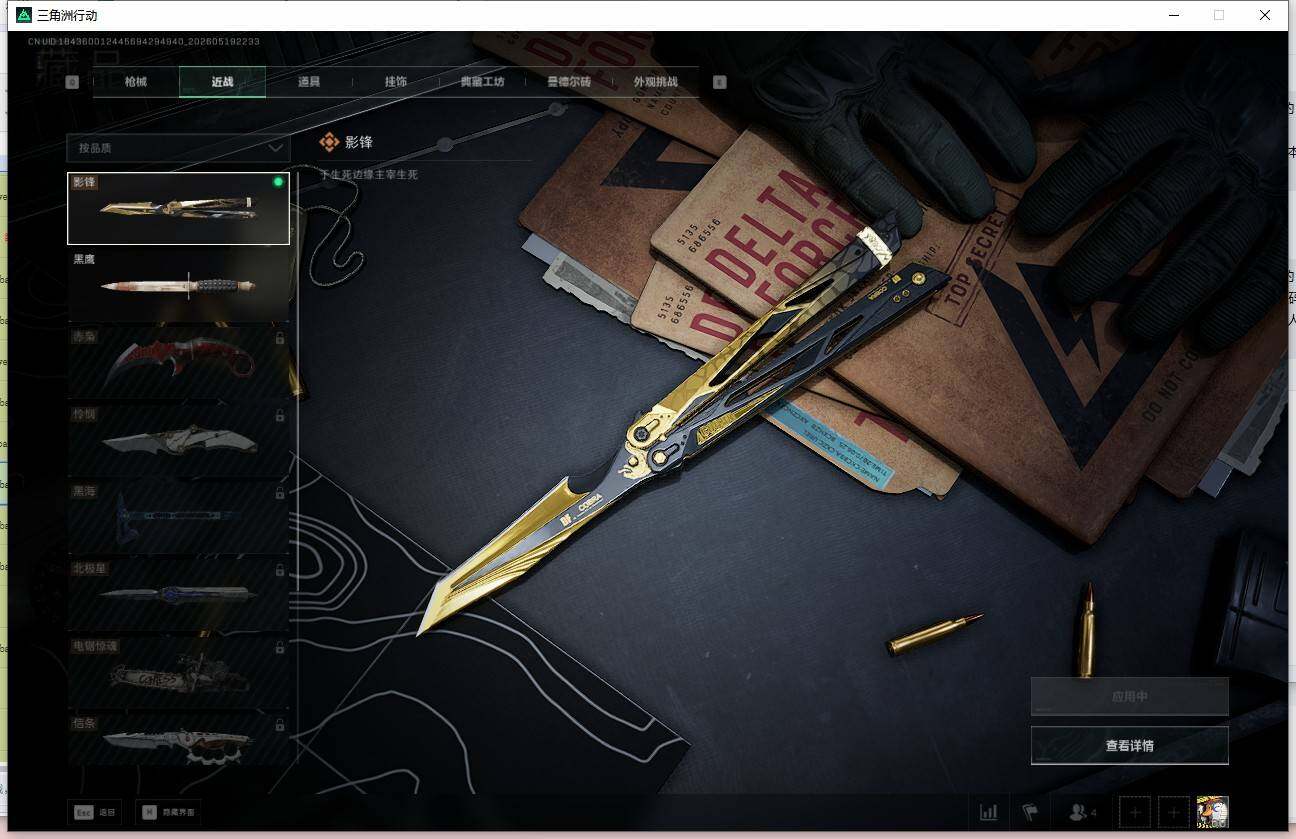The image size is (1296, 839).
Task: Open the 典藏工坊 tab
Action: tap(482, 82)
